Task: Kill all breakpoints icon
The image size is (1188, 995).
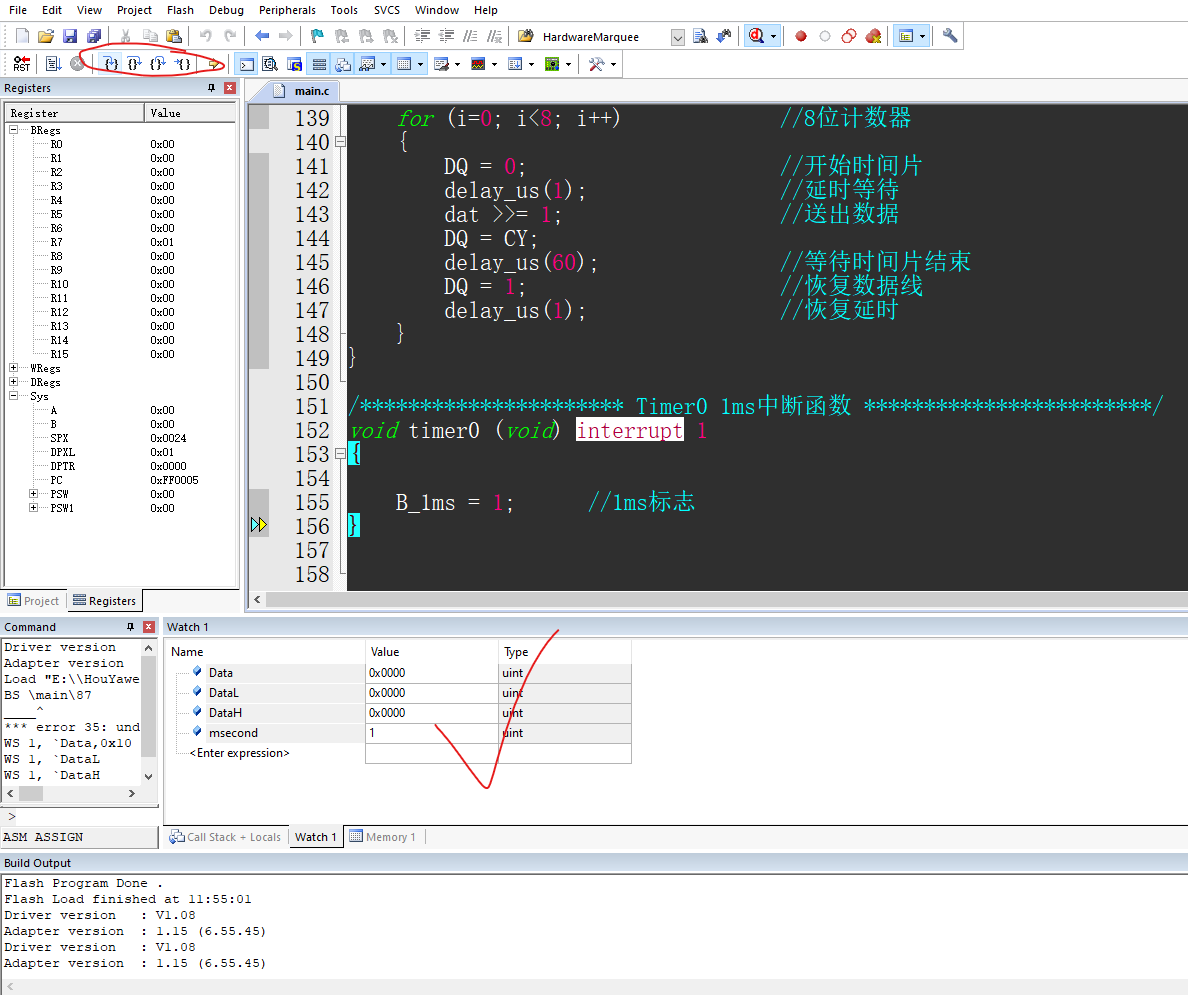Action: [x=873, y=36]
